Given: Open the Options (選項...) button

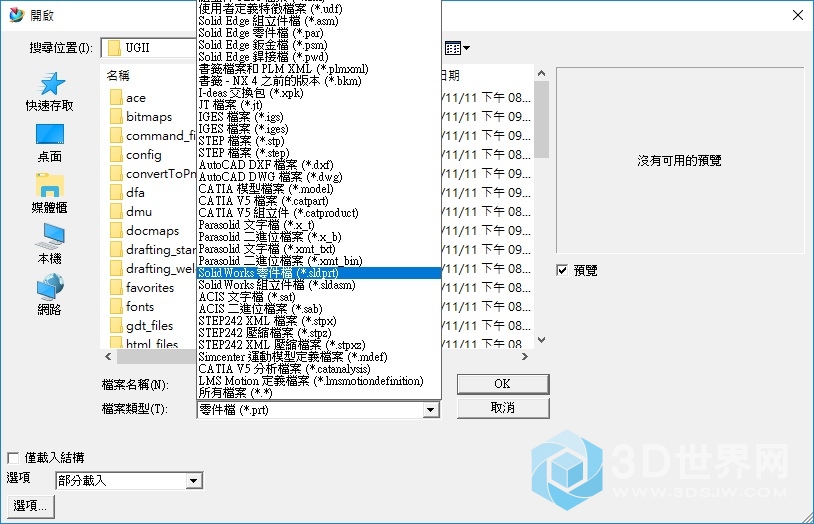Looking at the screenshot, I should coord(30,506).
